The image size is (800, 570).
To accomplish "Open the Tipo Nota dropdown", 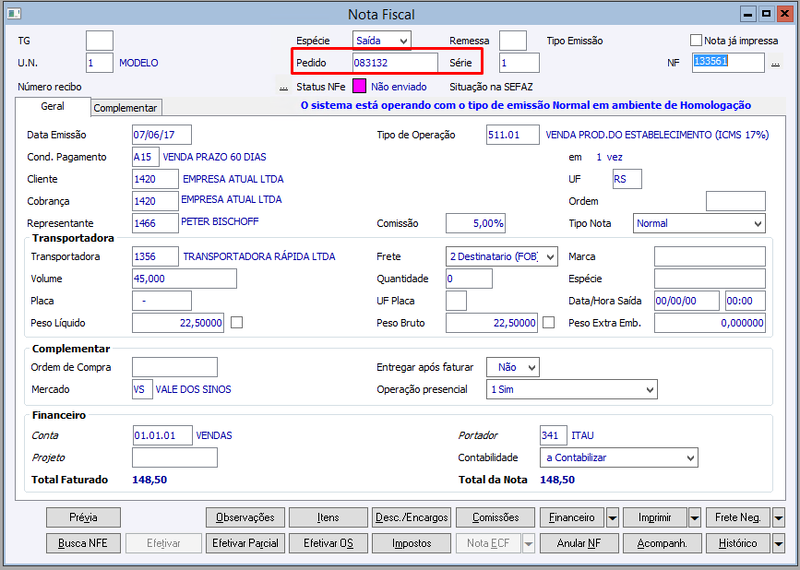I will click(699, 224).
